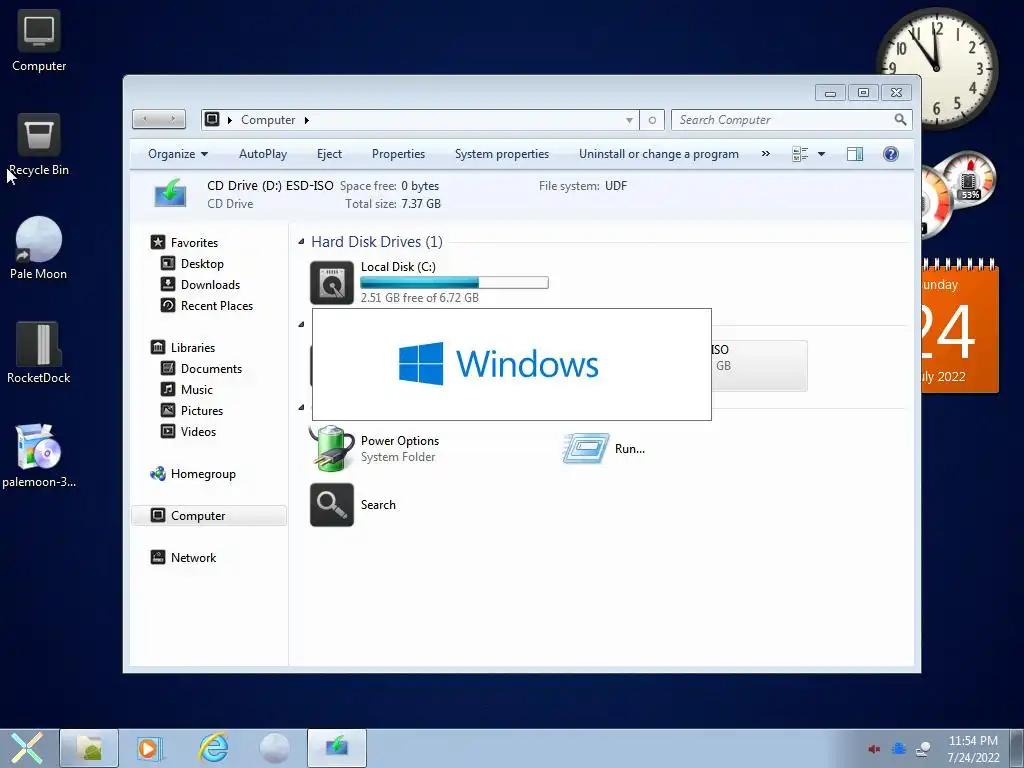Click the search magnifier in Search Computer box
Viewport: 1024px width, 768px height.
tap(900, 120)
